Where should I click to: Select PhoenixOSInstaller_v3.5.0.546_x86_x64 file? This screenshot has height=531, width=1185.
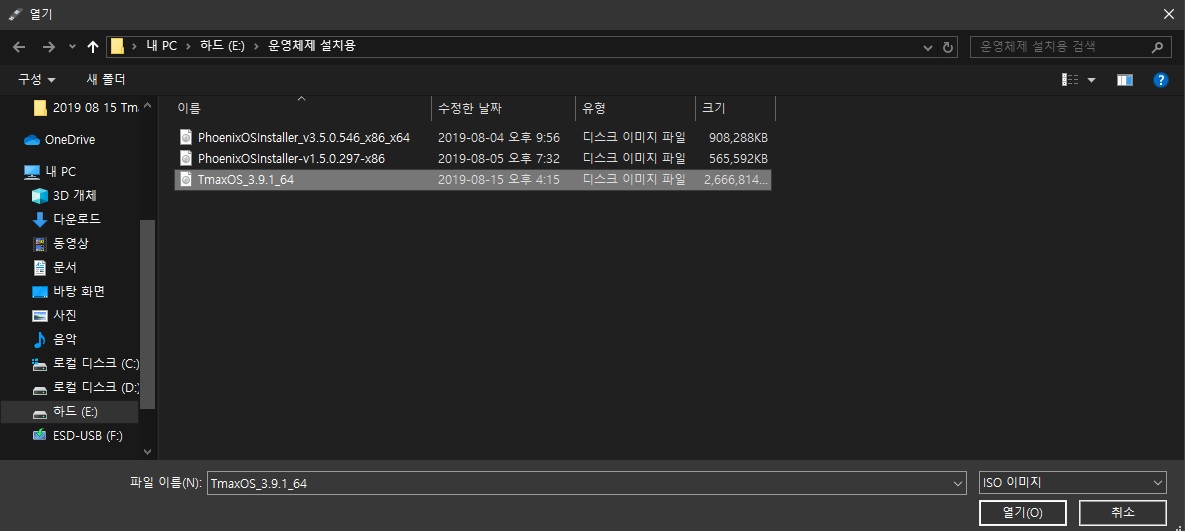click(x=473, y=137)
